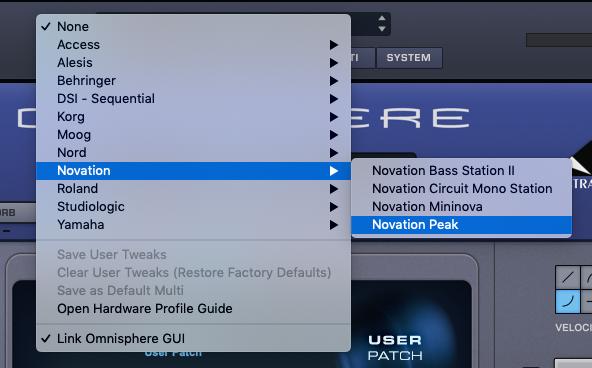Open the Roland hardware submenu

click(x=193, y=189)
